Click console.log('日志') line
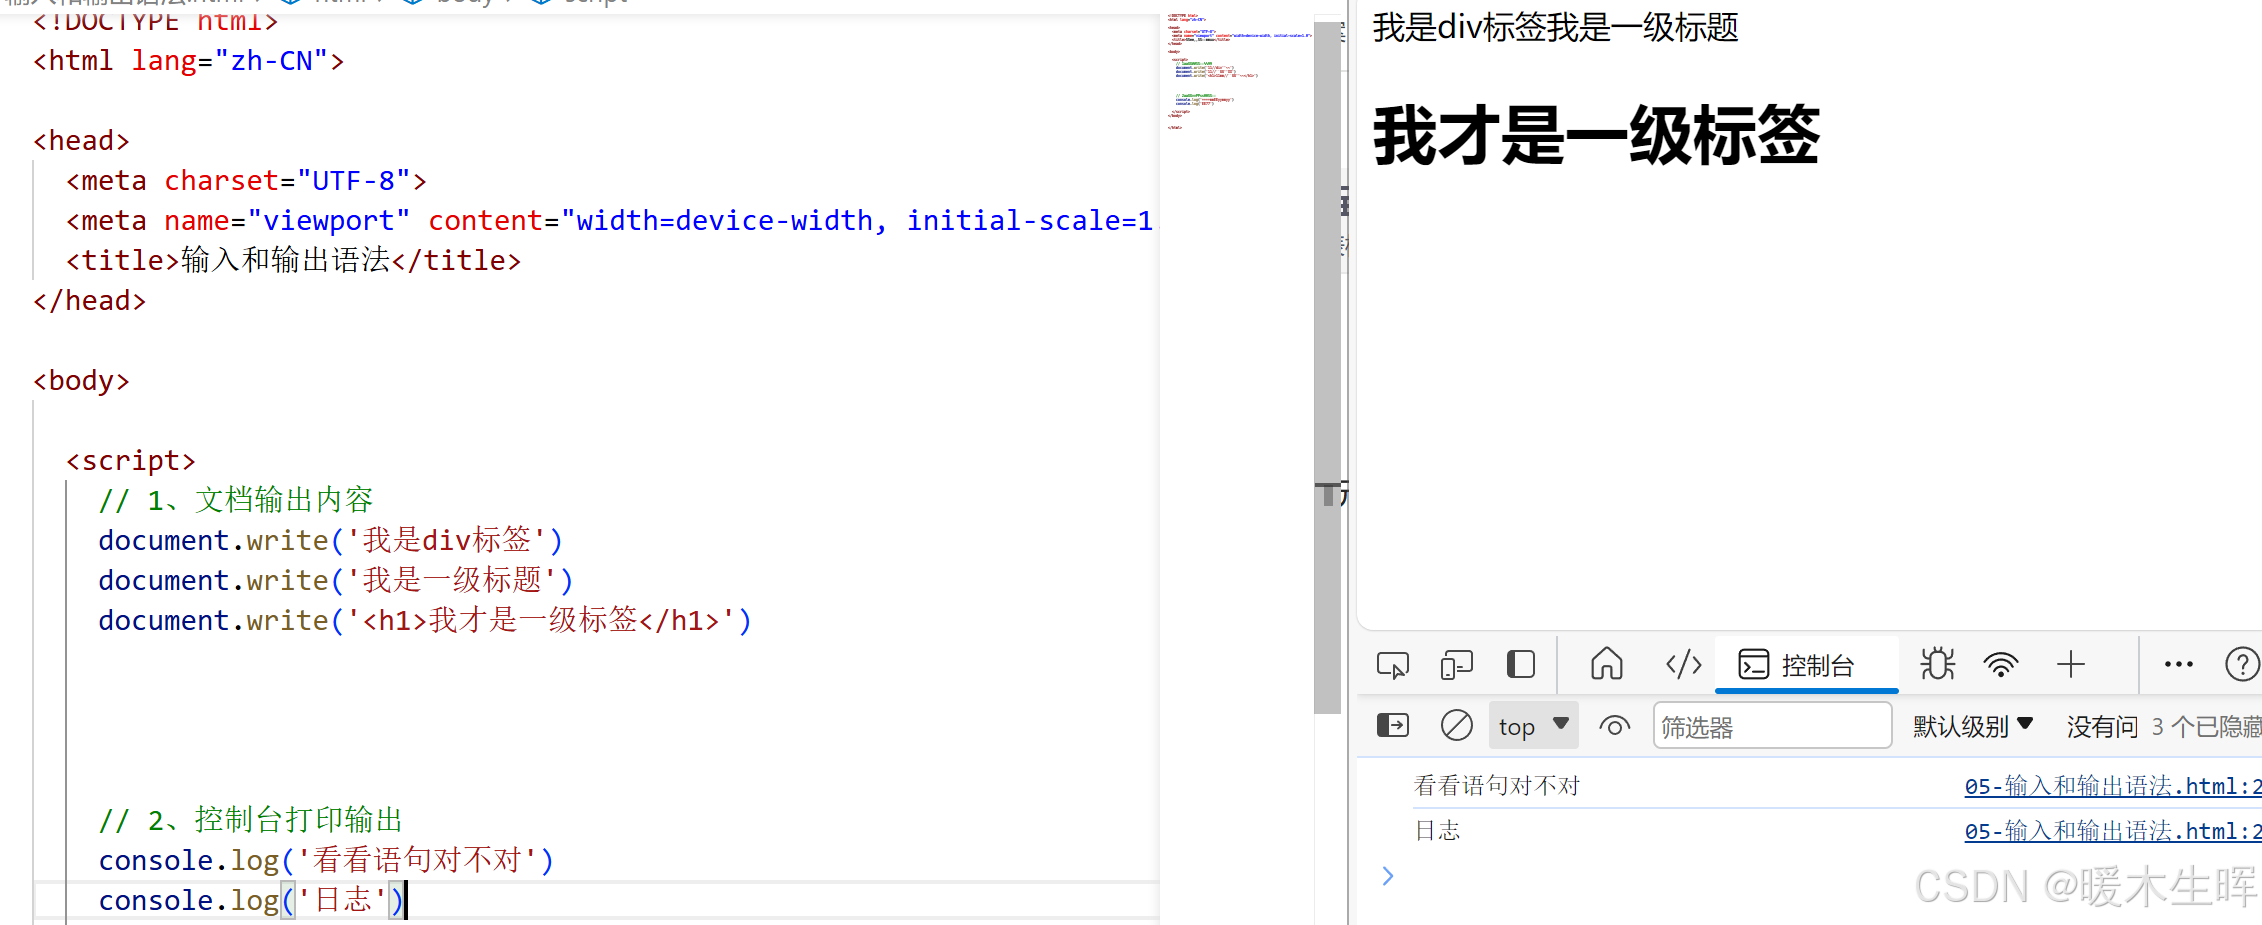This screenshot has width=2262, height=925. point(251,900)
